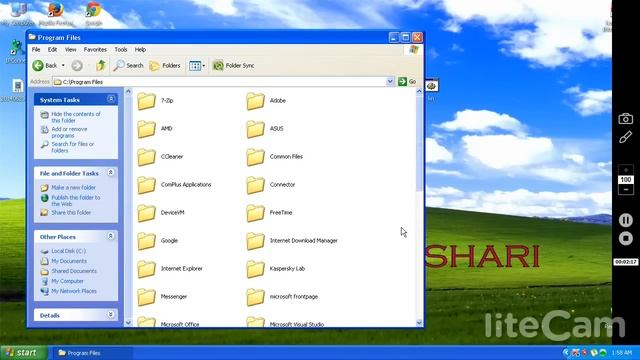Viewport: 640px width, 360px height.
Task: Click the Program Files taskbar button
Action: tap(92, 353)
